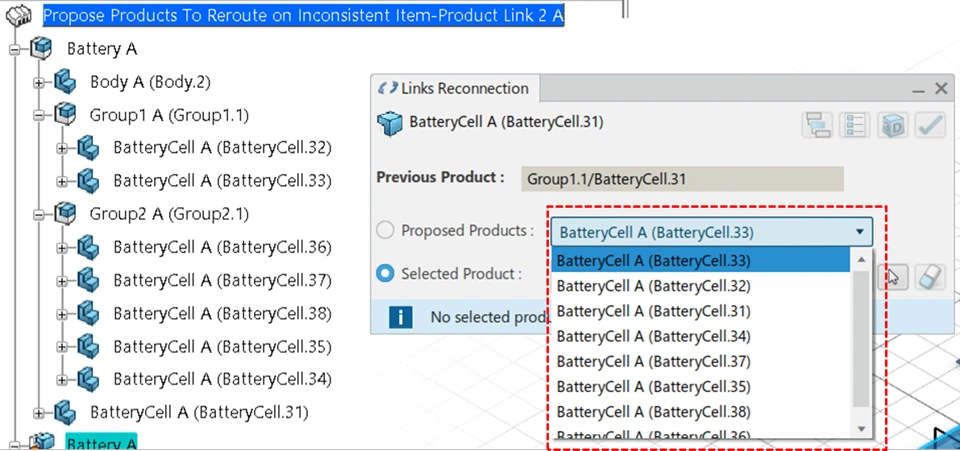Expand the Body A (Body.2) node

(x=40, y=82)
